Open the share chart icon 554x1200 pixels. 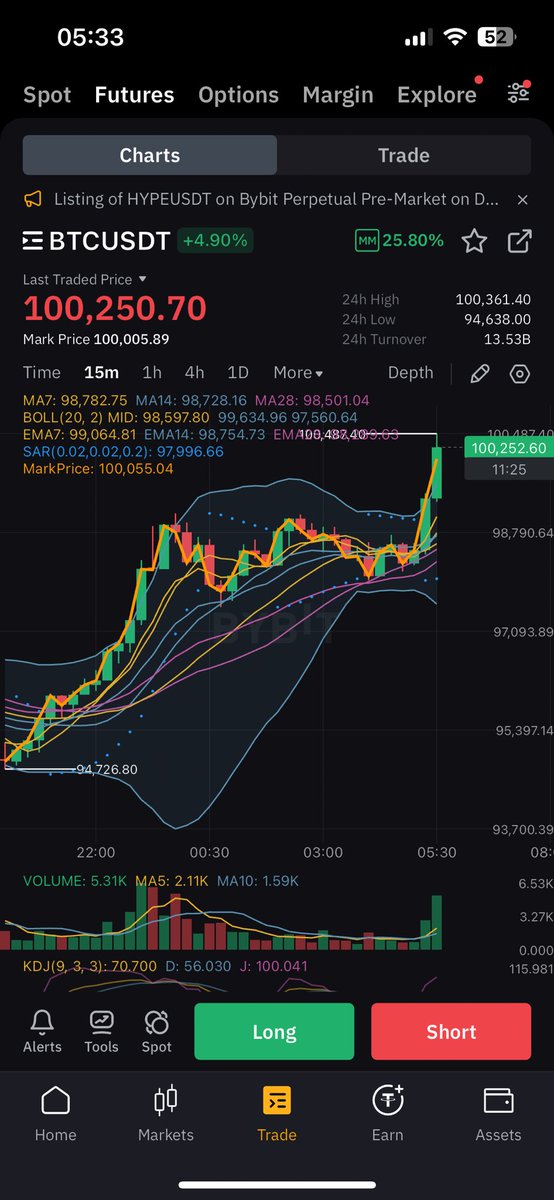[520, 241]
